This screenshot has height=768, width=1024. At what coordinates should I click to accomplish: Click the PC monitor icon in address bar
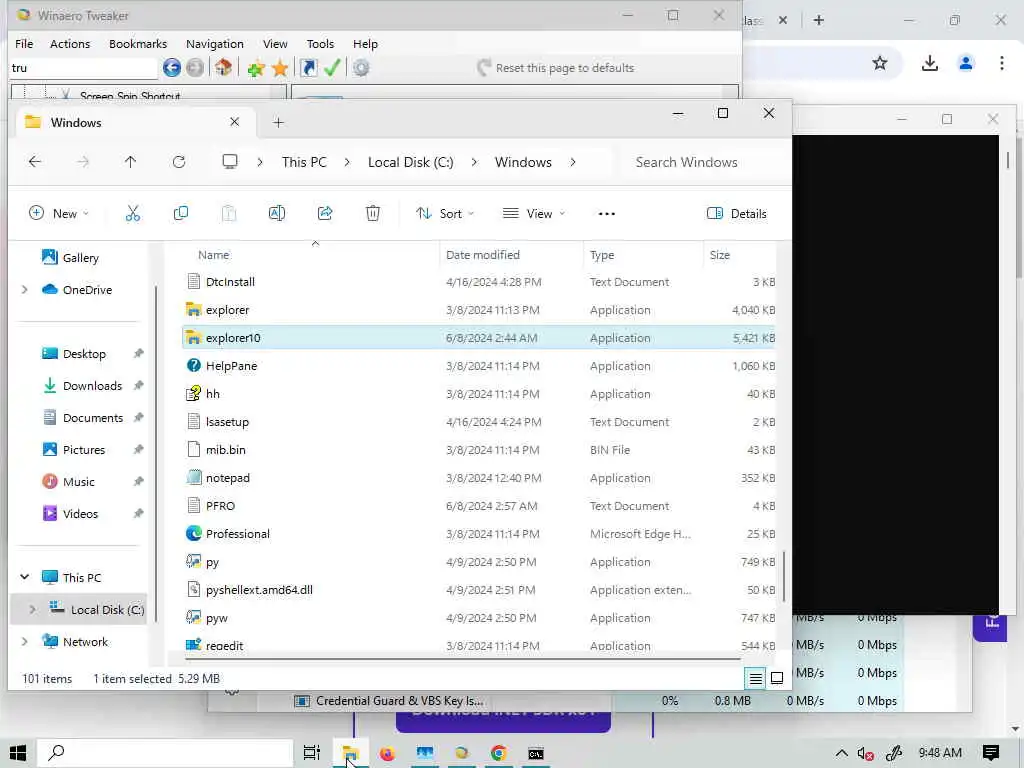(x=230, y=162)
